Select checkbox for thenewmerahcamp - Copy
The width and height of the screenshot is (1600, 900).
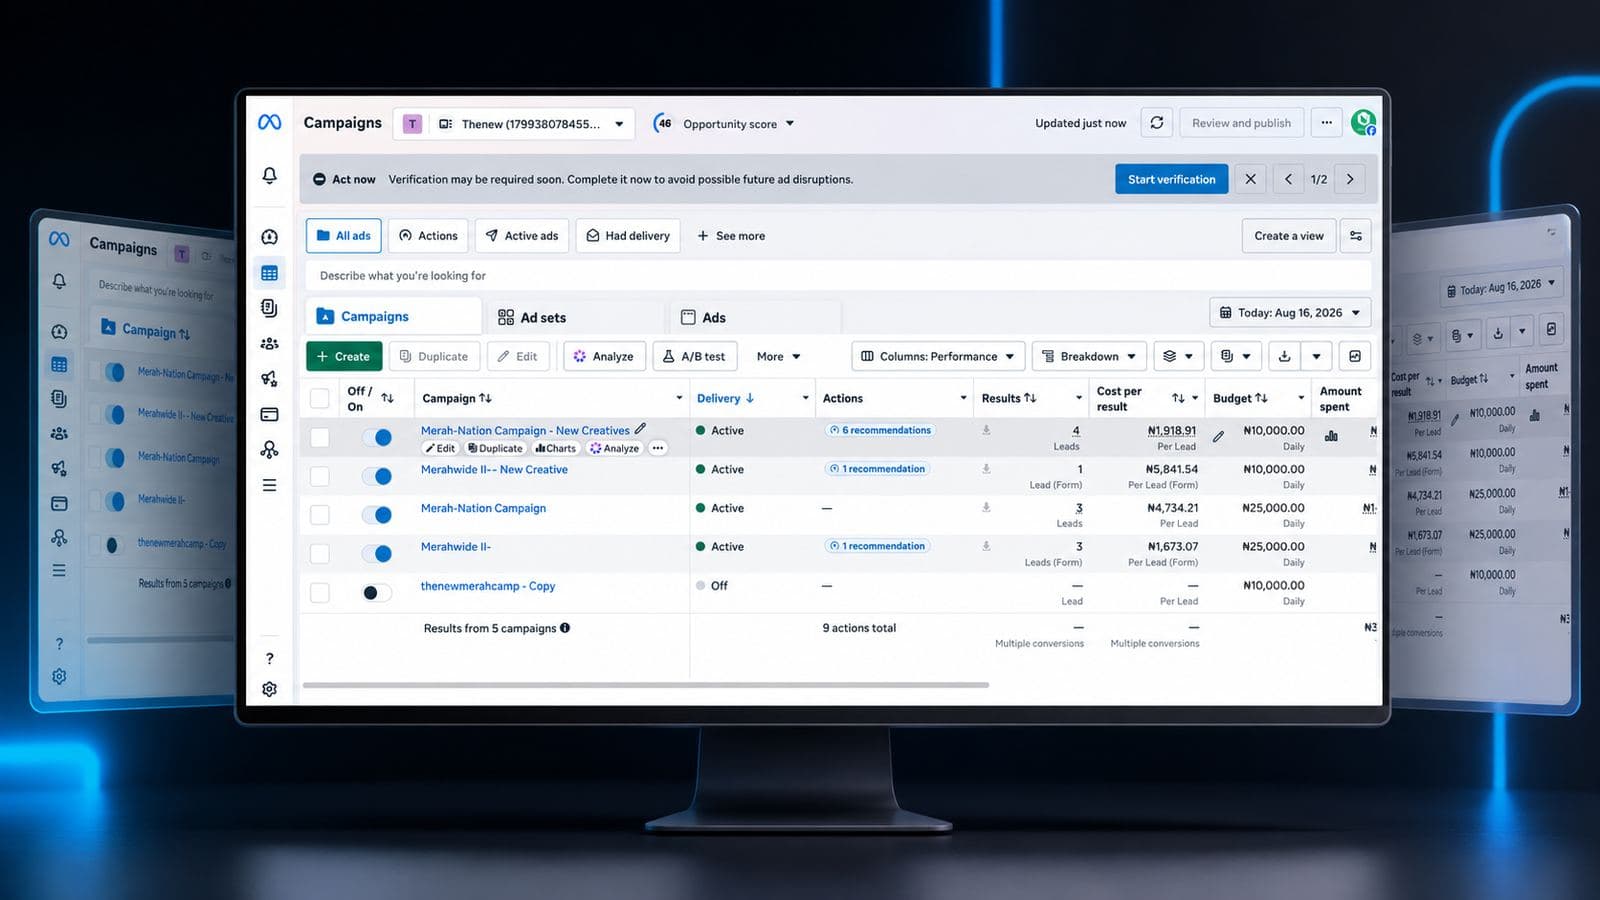pyautogui.click(x=320, y=592)
